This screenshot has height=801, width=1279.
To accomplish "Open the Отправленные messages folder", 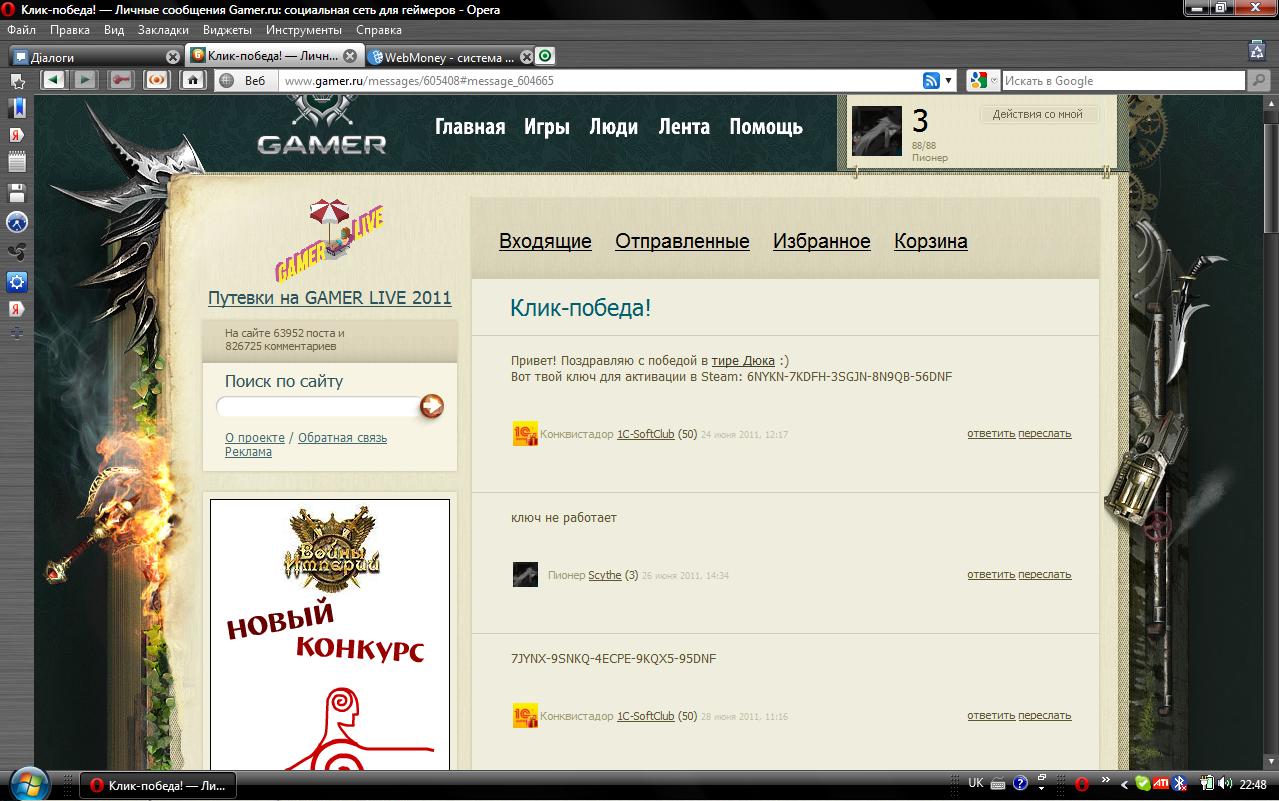I will point(682,241).
